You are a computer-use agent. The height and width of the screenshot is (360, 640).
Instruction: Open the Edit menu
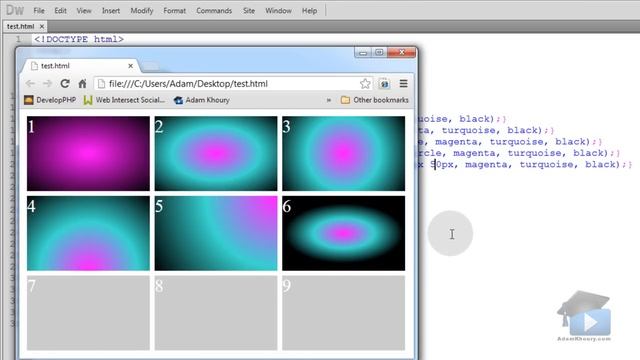60,11
